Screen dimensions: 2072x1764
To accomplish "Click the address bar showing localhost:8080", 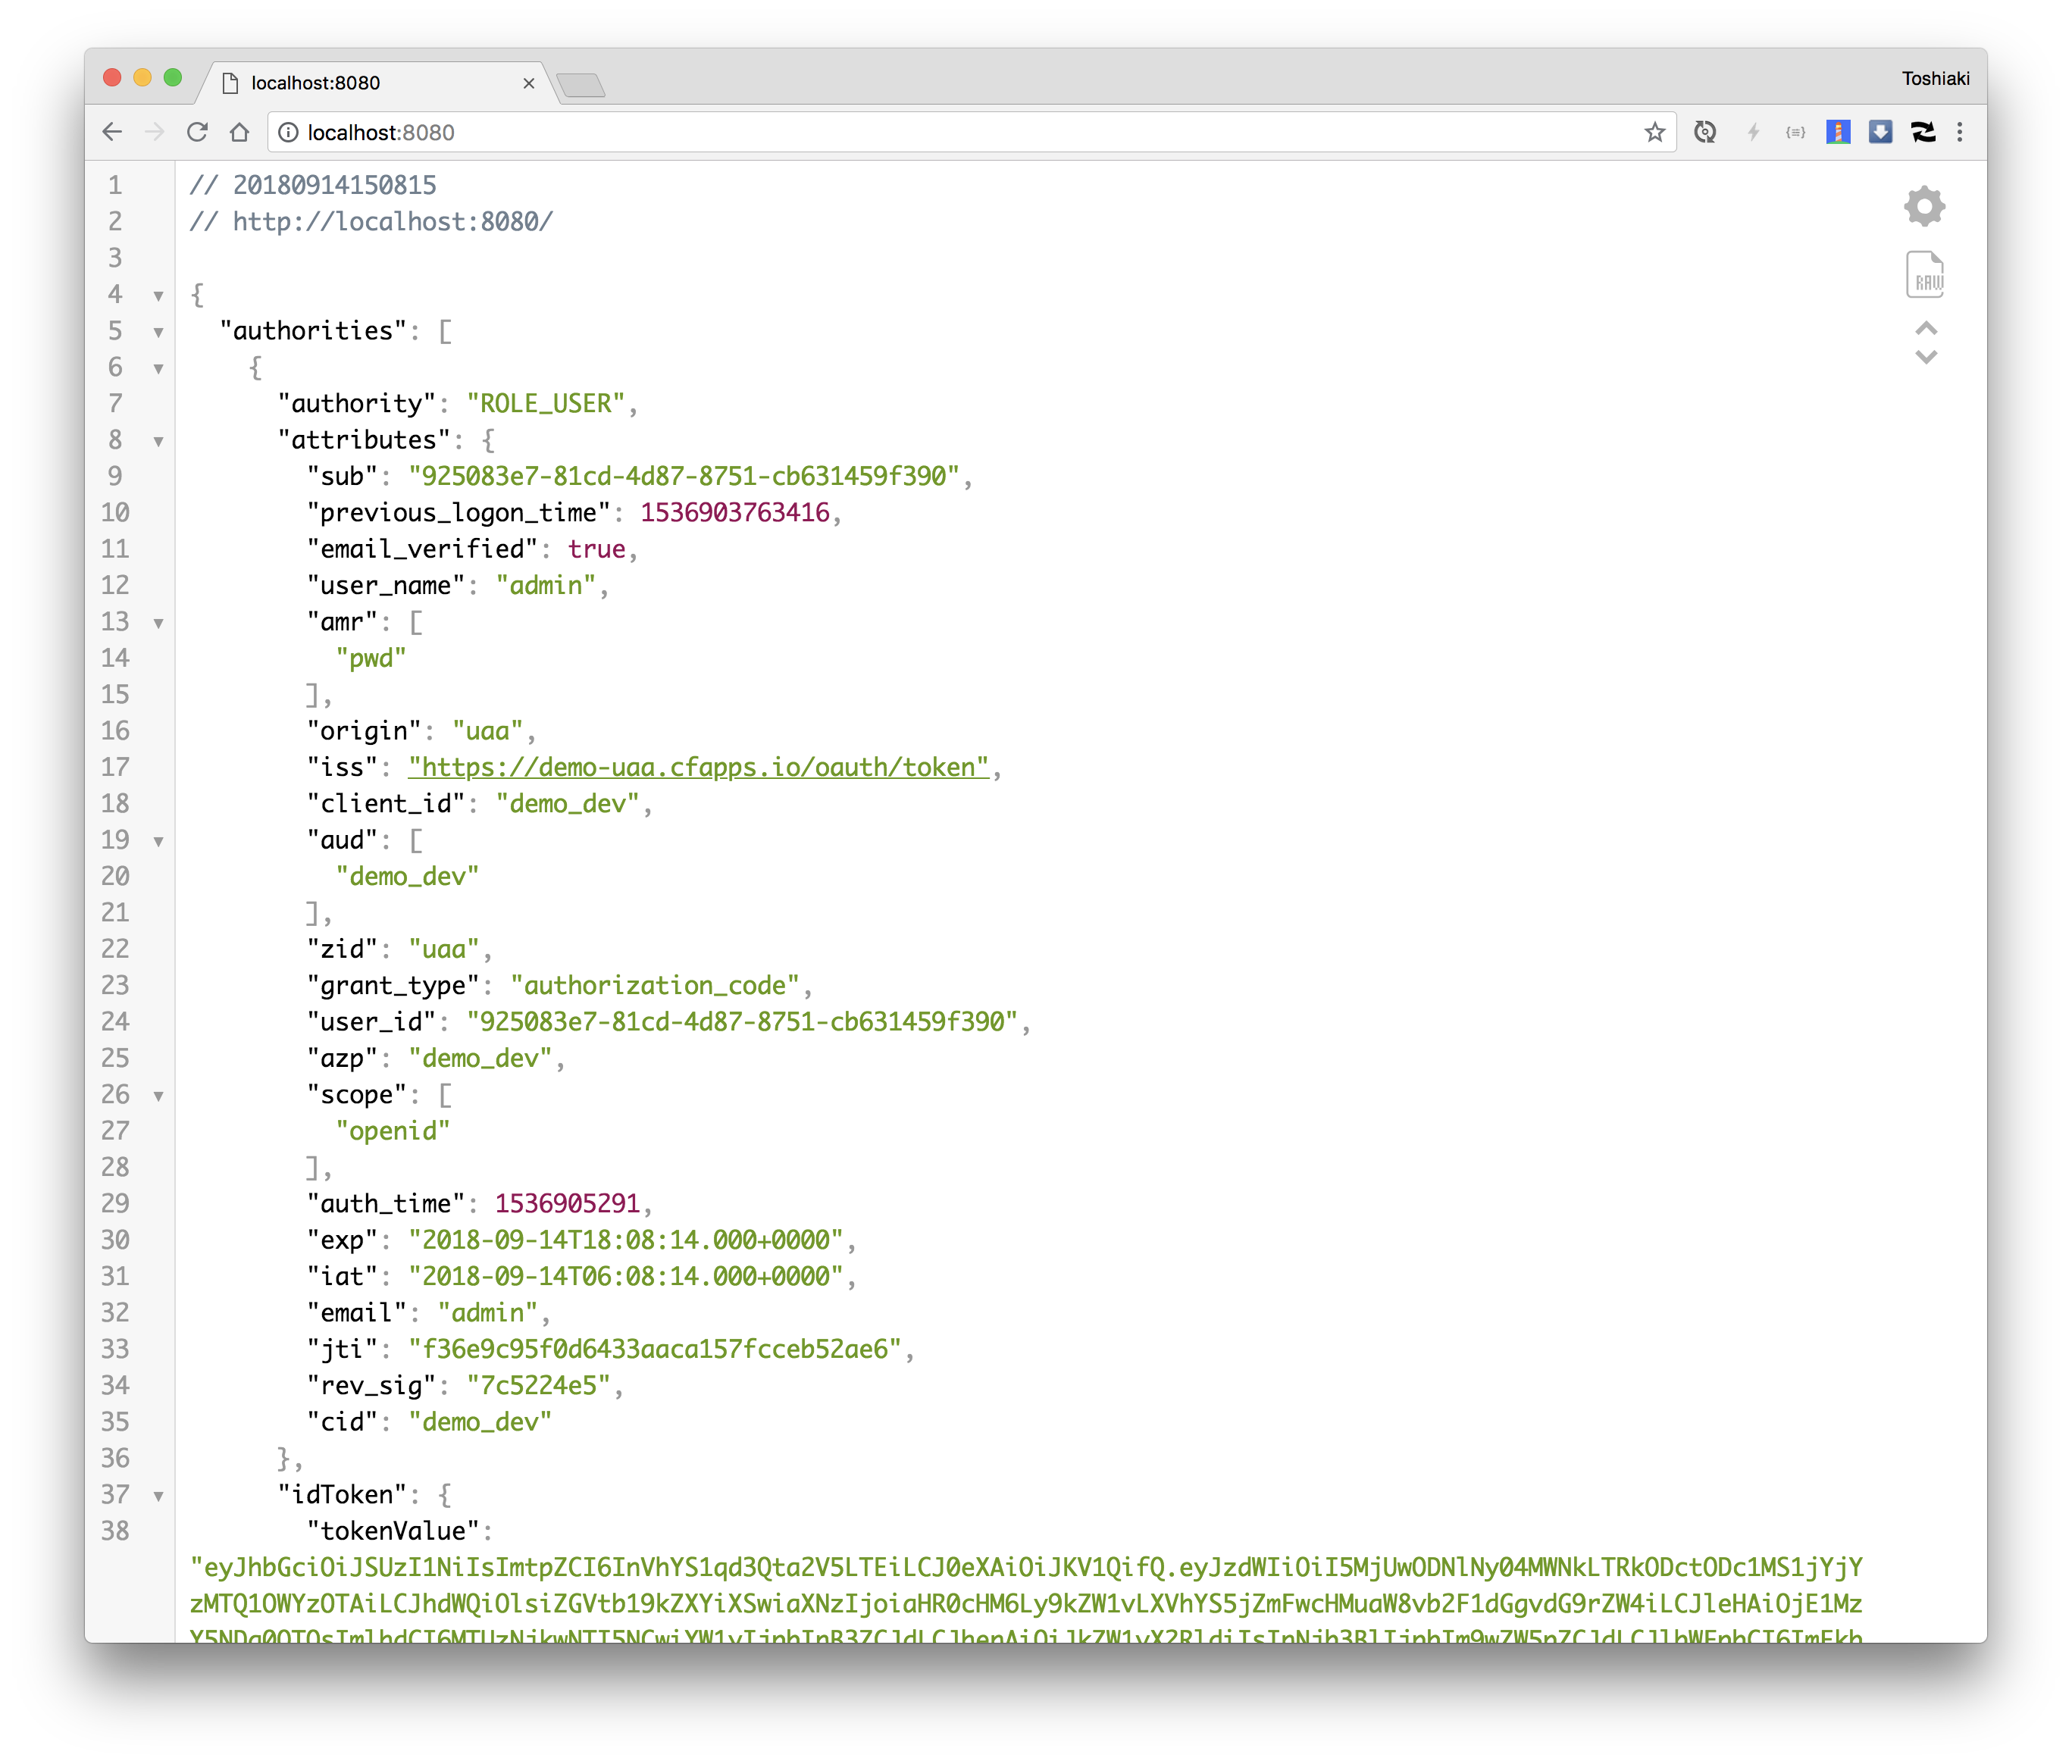I will click(900, 132).
